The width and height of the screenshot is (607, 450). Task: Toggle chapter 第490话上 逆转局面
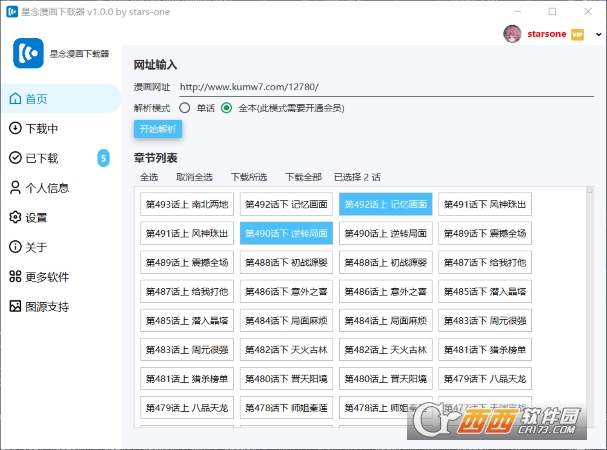coord(386,233)
